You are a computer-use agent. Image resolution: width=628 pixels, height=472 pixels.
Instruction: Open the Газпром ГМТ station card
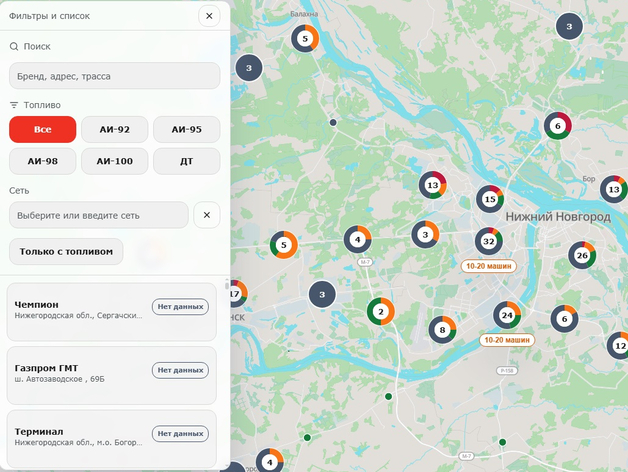coord(112,375)
